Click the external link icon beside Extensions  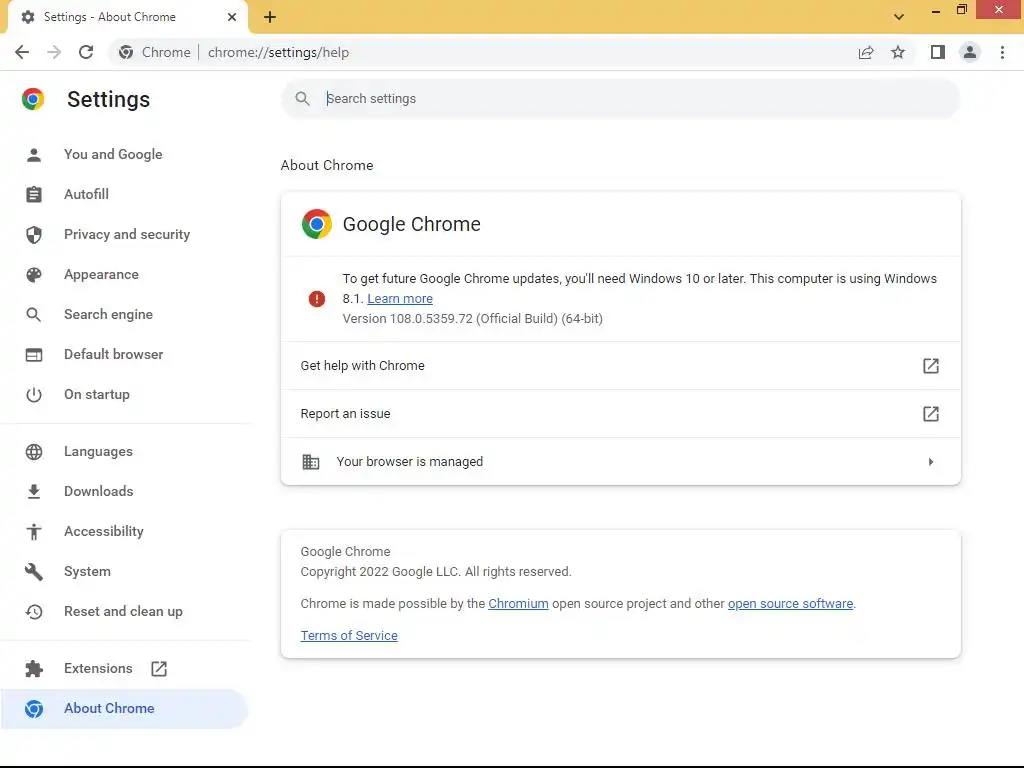(159, 669)
